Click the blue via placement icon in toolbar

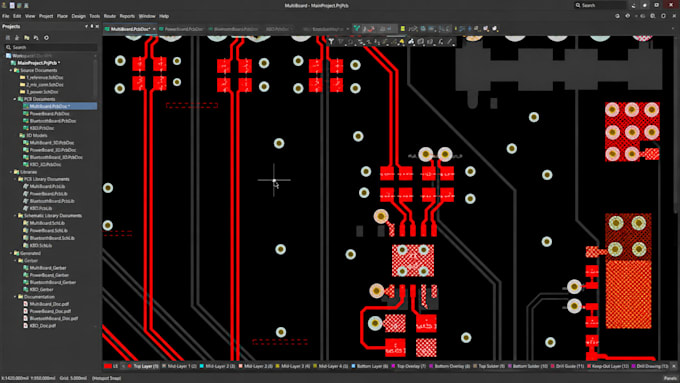(x=469, y=29)
